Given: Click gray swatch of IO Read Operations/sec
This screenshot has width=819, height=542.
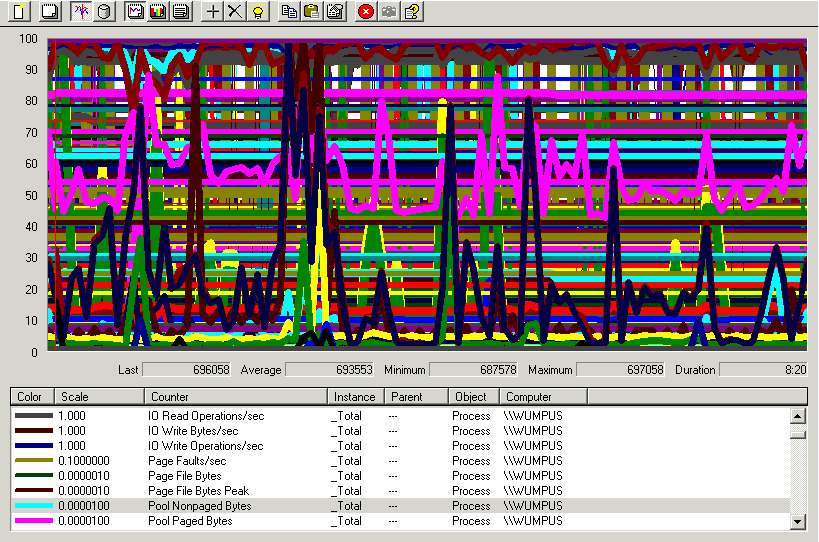Looking at the screenshot, I should click(x=34, y=416).
